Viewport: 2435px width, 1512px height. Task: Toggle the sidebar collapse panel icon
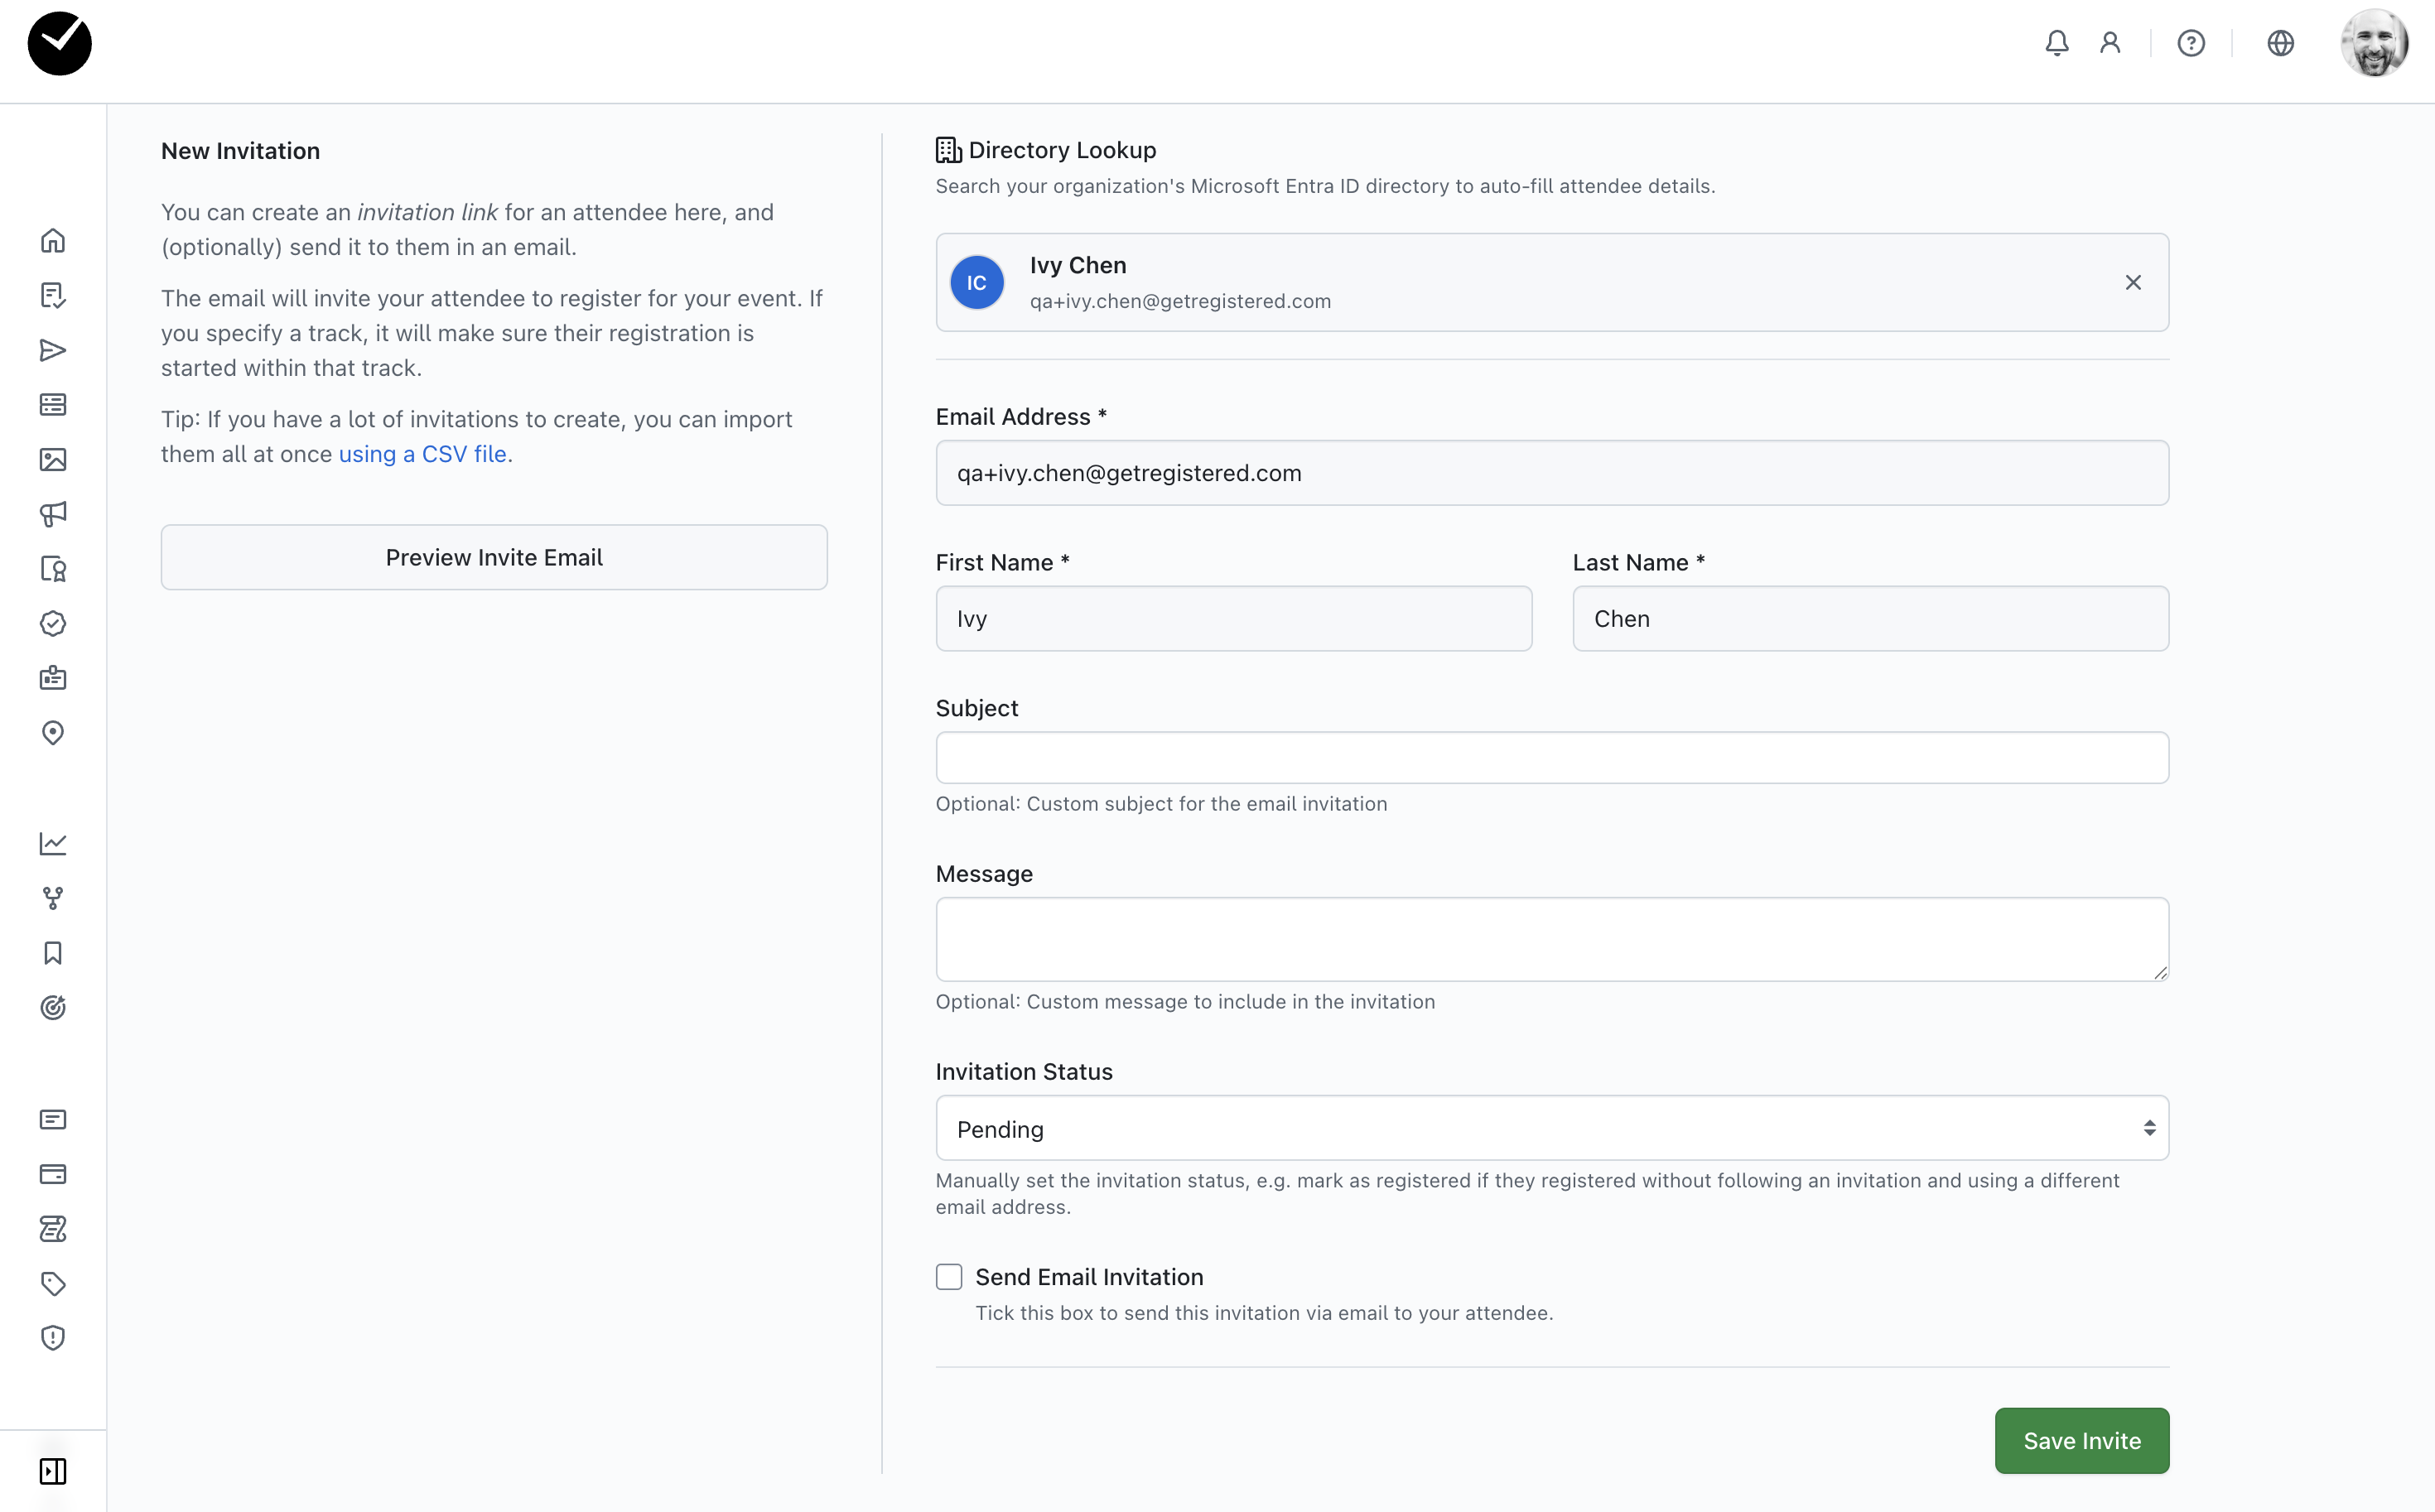(53, 1471)
